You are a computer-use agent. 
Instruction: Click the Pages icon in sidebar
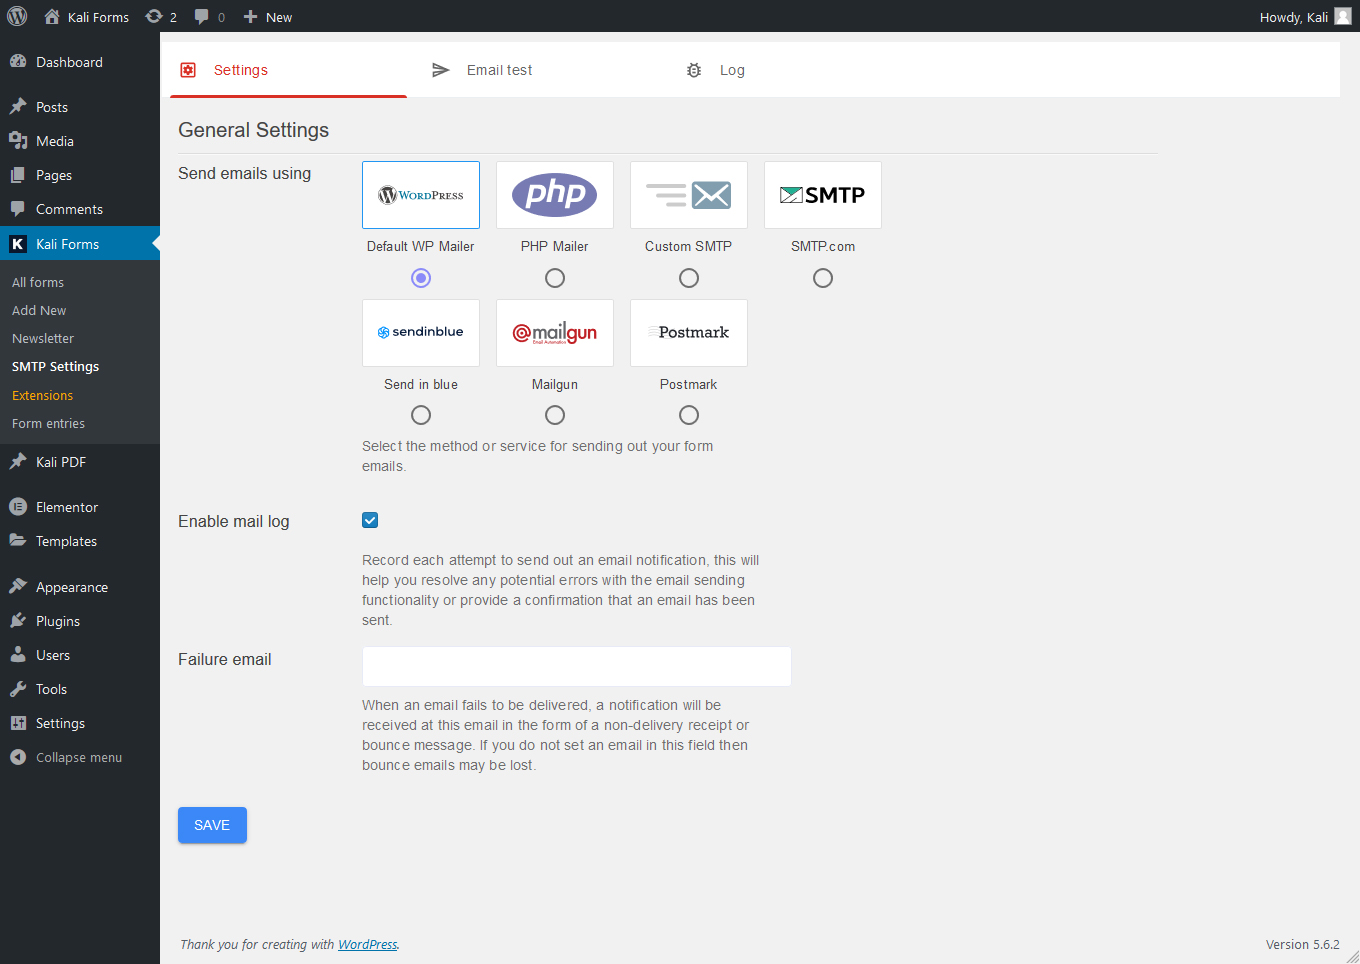coord(18,174)
